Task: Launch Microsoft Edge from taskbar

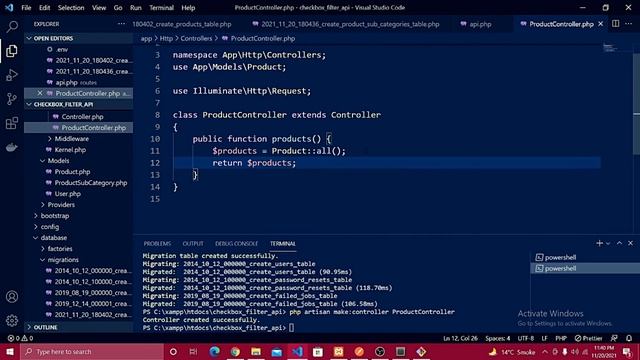Action: pyautogui.click(x=214, y=351)
